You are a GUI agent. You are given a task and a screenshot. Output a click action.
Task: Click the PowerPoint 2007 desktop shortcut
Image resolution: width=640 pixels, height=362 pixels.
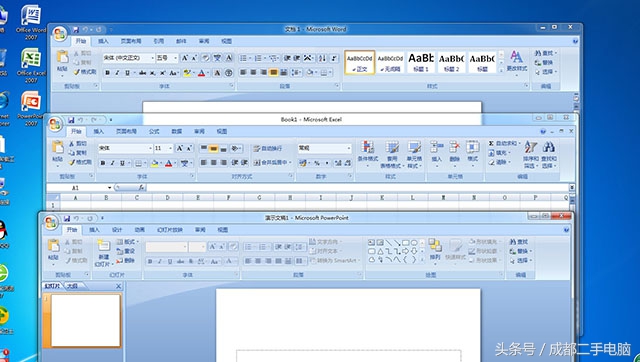(x=31, y=109)
